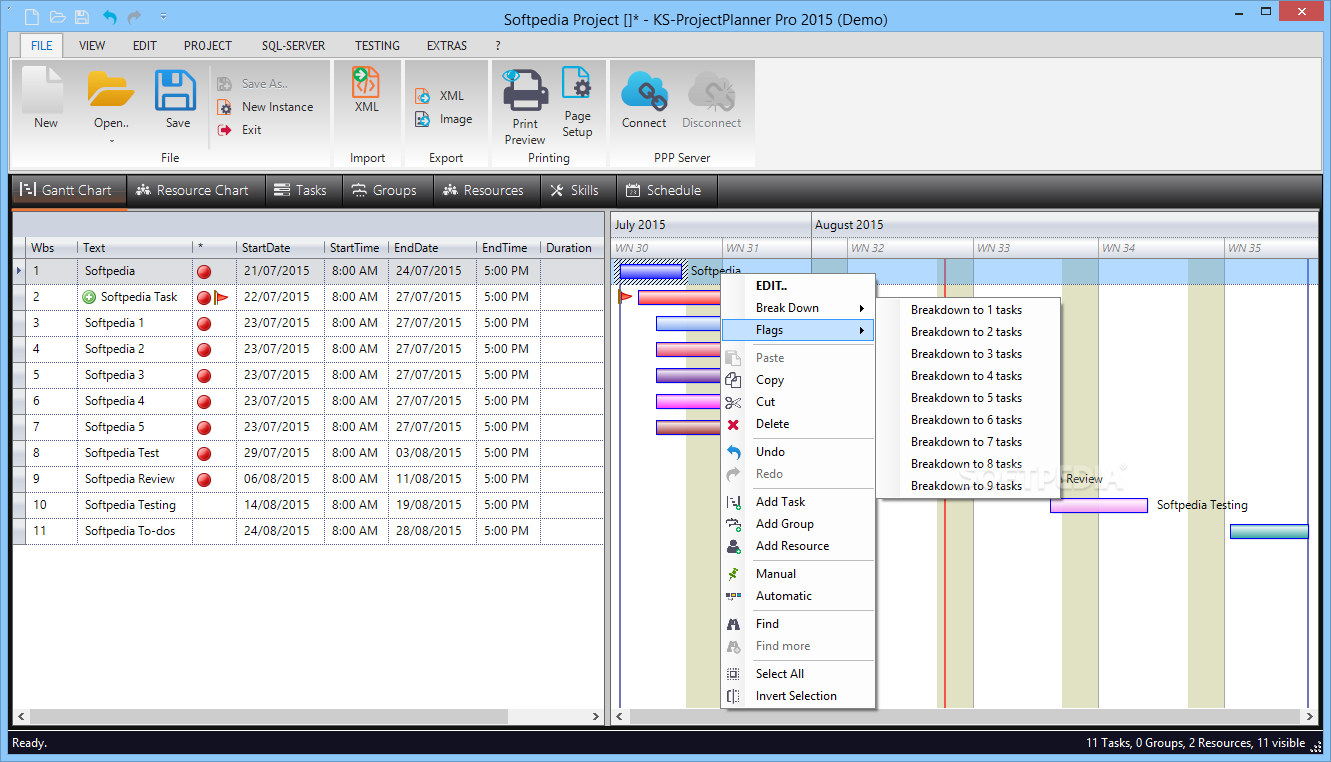
Task: Click the red flag icon on Softpedia Task row
Action: pyautogui.click(x=221, y=297)
